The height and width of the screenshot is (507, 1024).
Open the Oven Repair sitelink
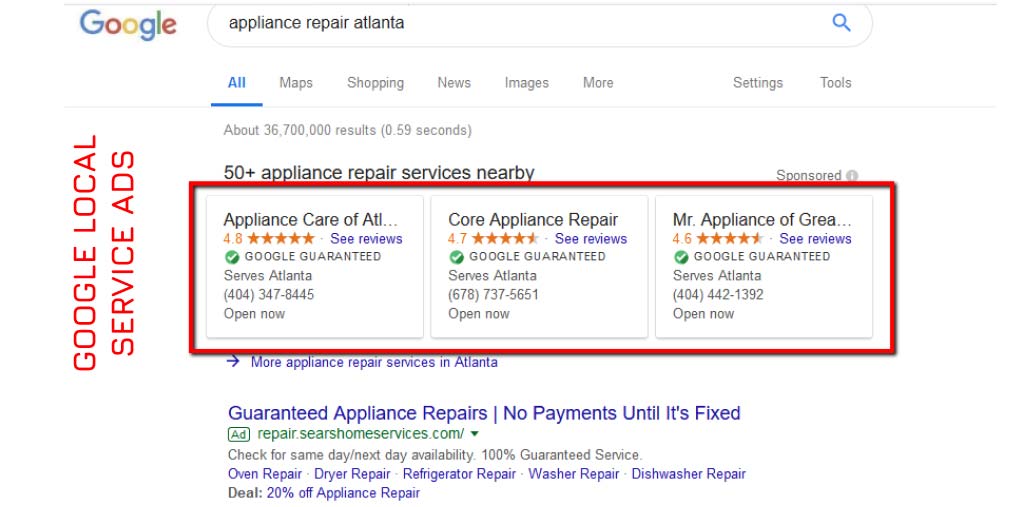(265, 474)
